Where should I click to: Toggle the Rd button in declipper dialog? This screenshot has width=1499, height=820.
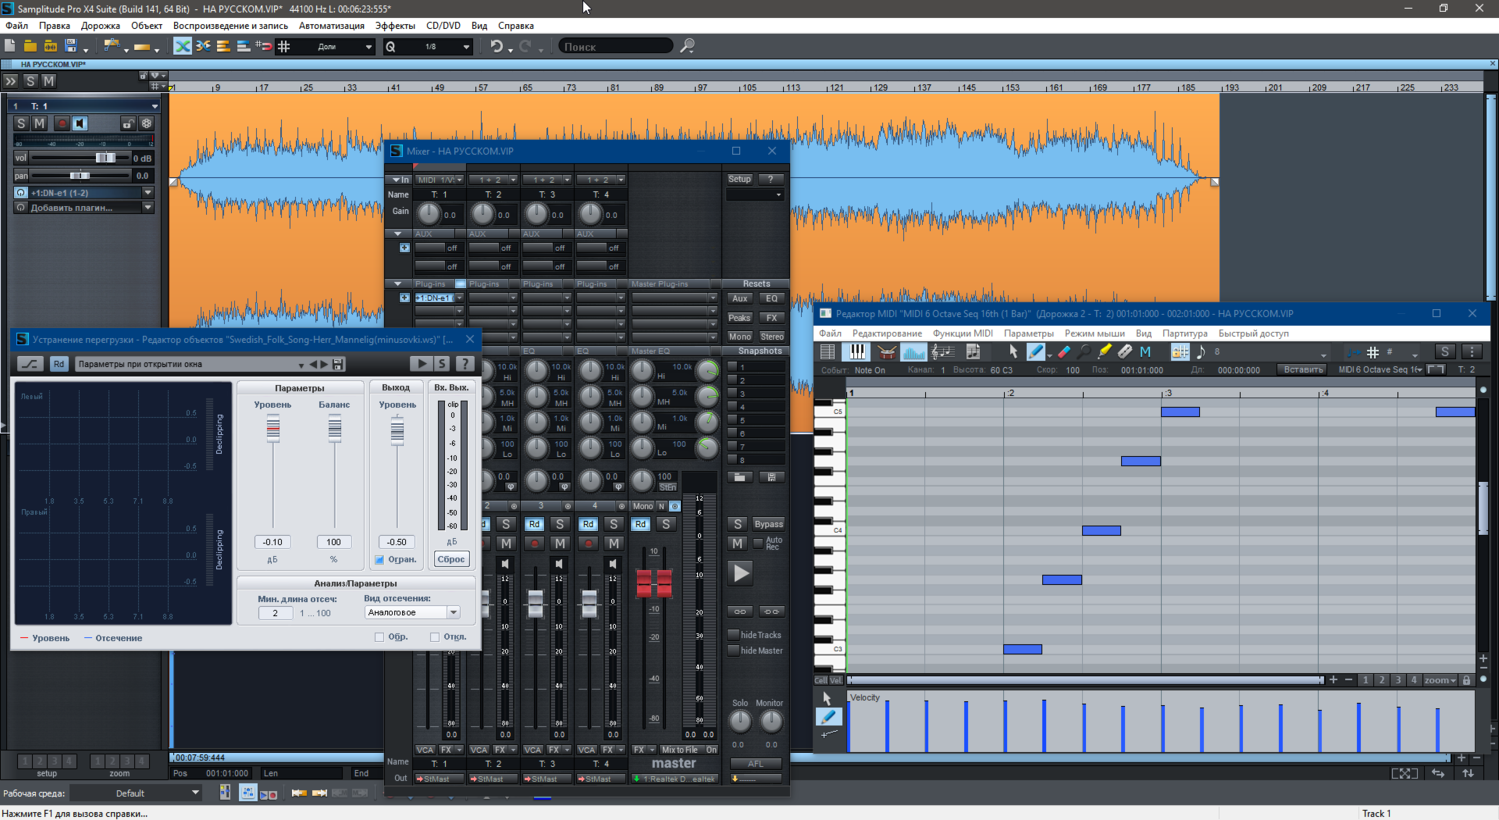59,364
